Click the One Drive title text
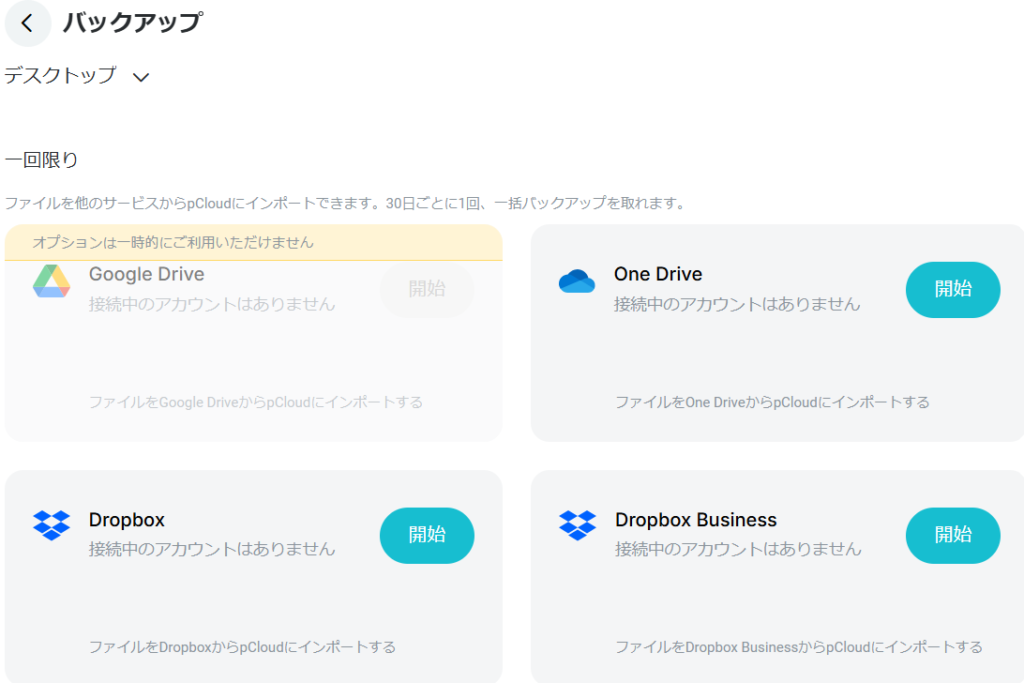 coord(658,274)
